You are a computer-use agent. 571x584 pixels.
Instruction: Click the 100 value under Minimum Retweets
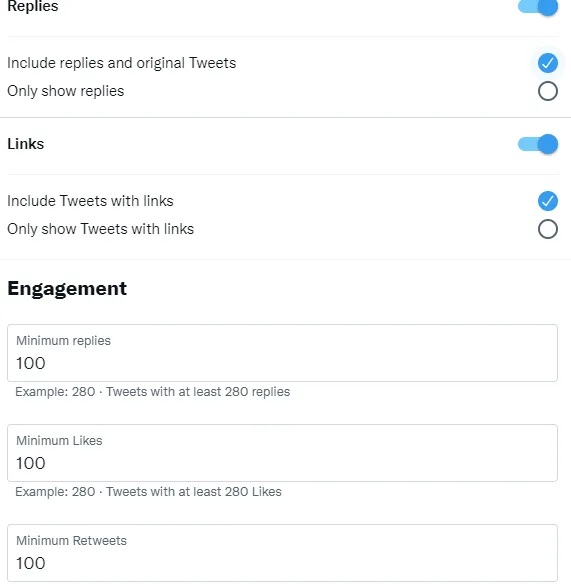31,564
